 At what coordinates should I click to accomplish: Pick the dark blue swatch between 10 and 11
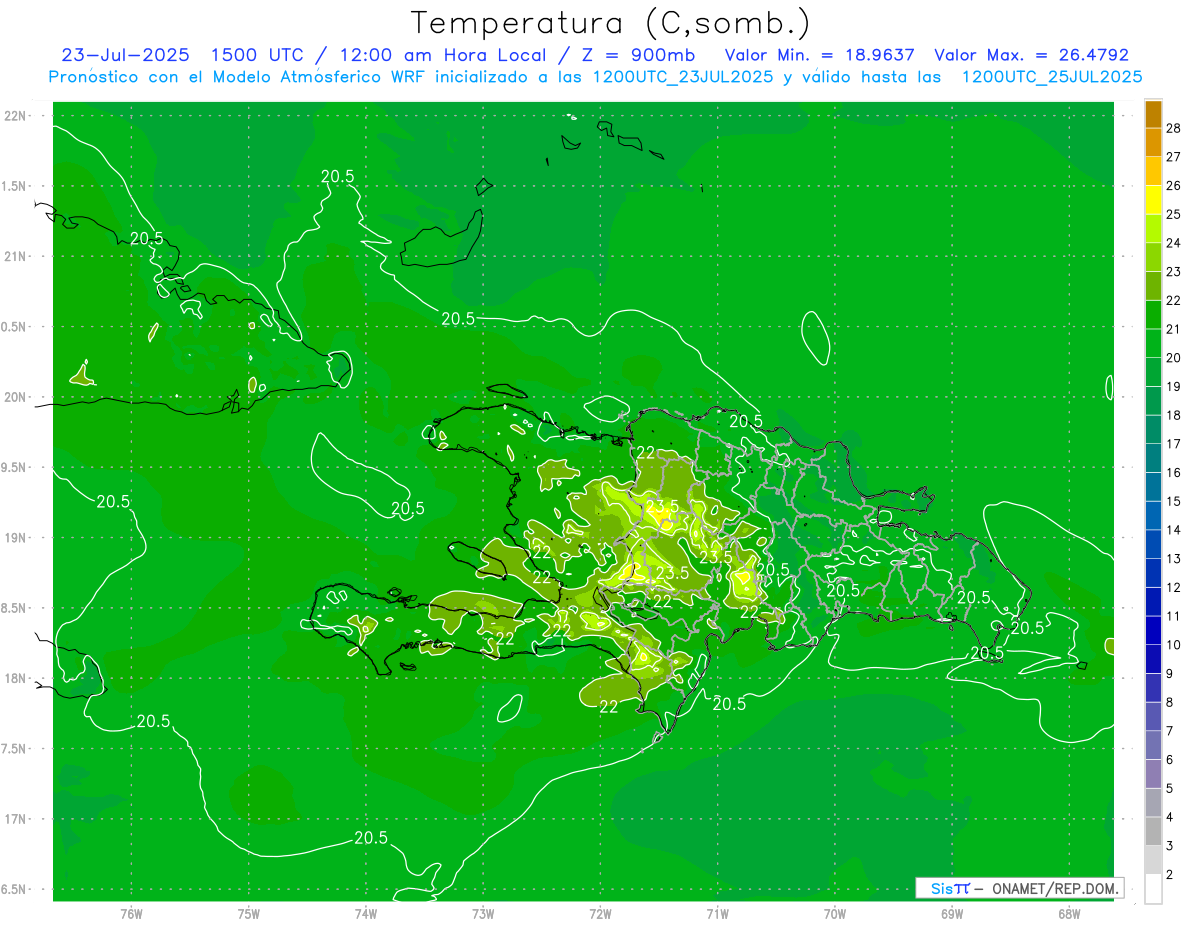pos(1153,630)
